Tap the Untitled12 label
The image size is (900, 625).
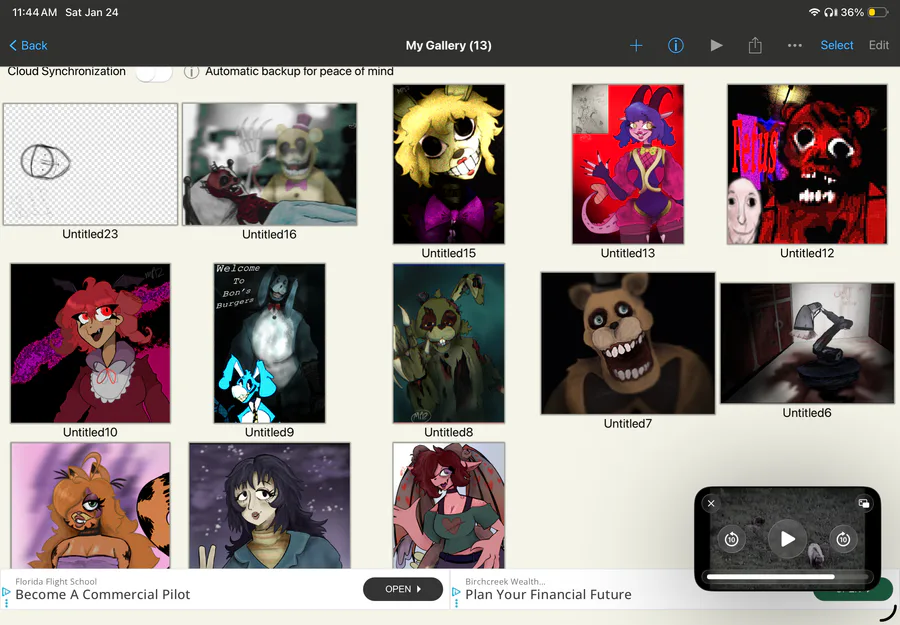click(x=807, y=253)
